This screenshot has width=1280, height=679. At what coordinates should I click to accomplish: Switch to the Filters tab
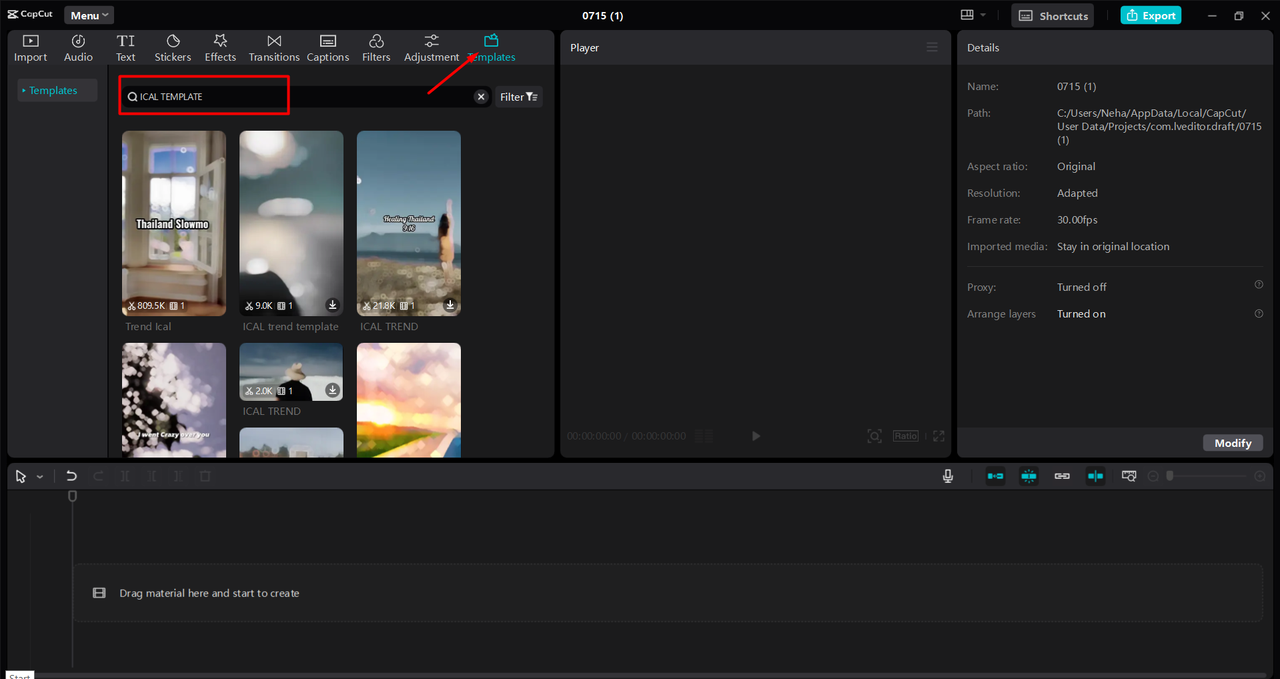tap(376, 48)
